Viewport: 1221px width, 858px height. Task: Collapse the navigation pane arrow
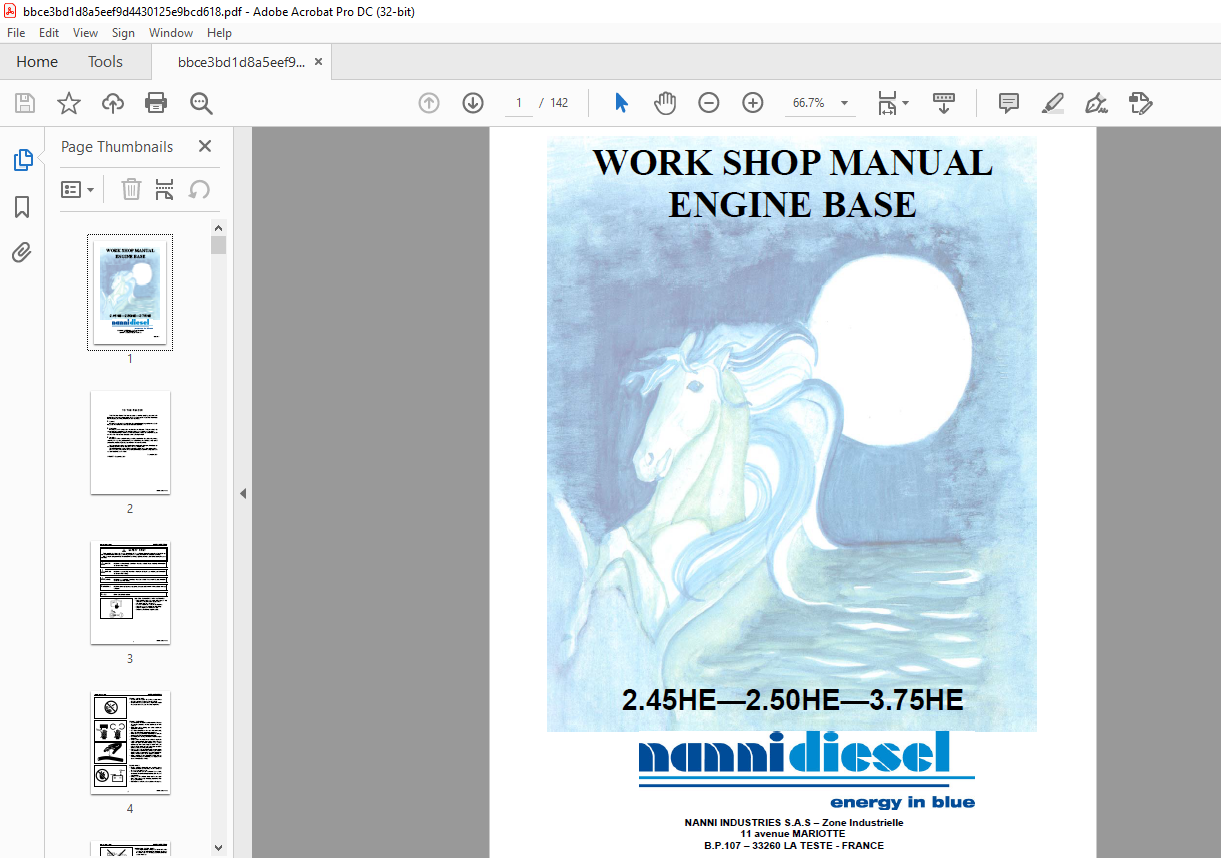coord(242,493)
